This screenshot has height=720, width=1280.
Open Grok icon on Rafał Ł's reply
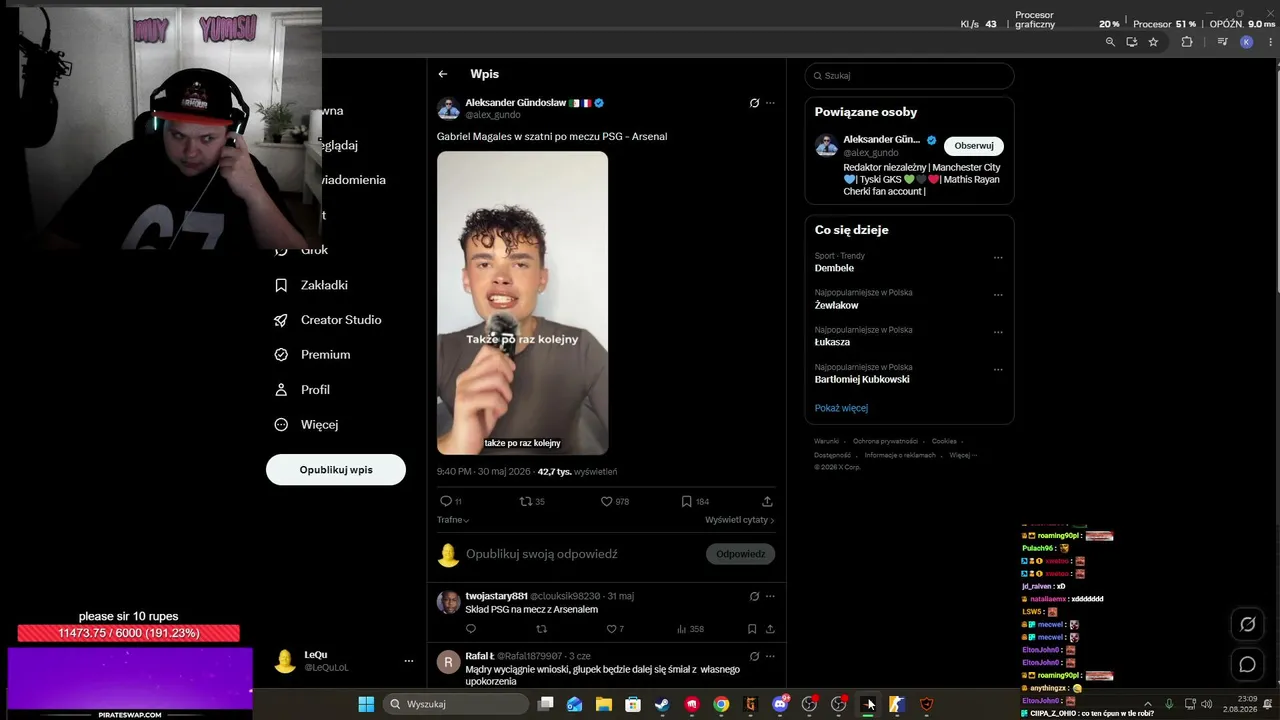pyautogui.click(x=754, y=656)
